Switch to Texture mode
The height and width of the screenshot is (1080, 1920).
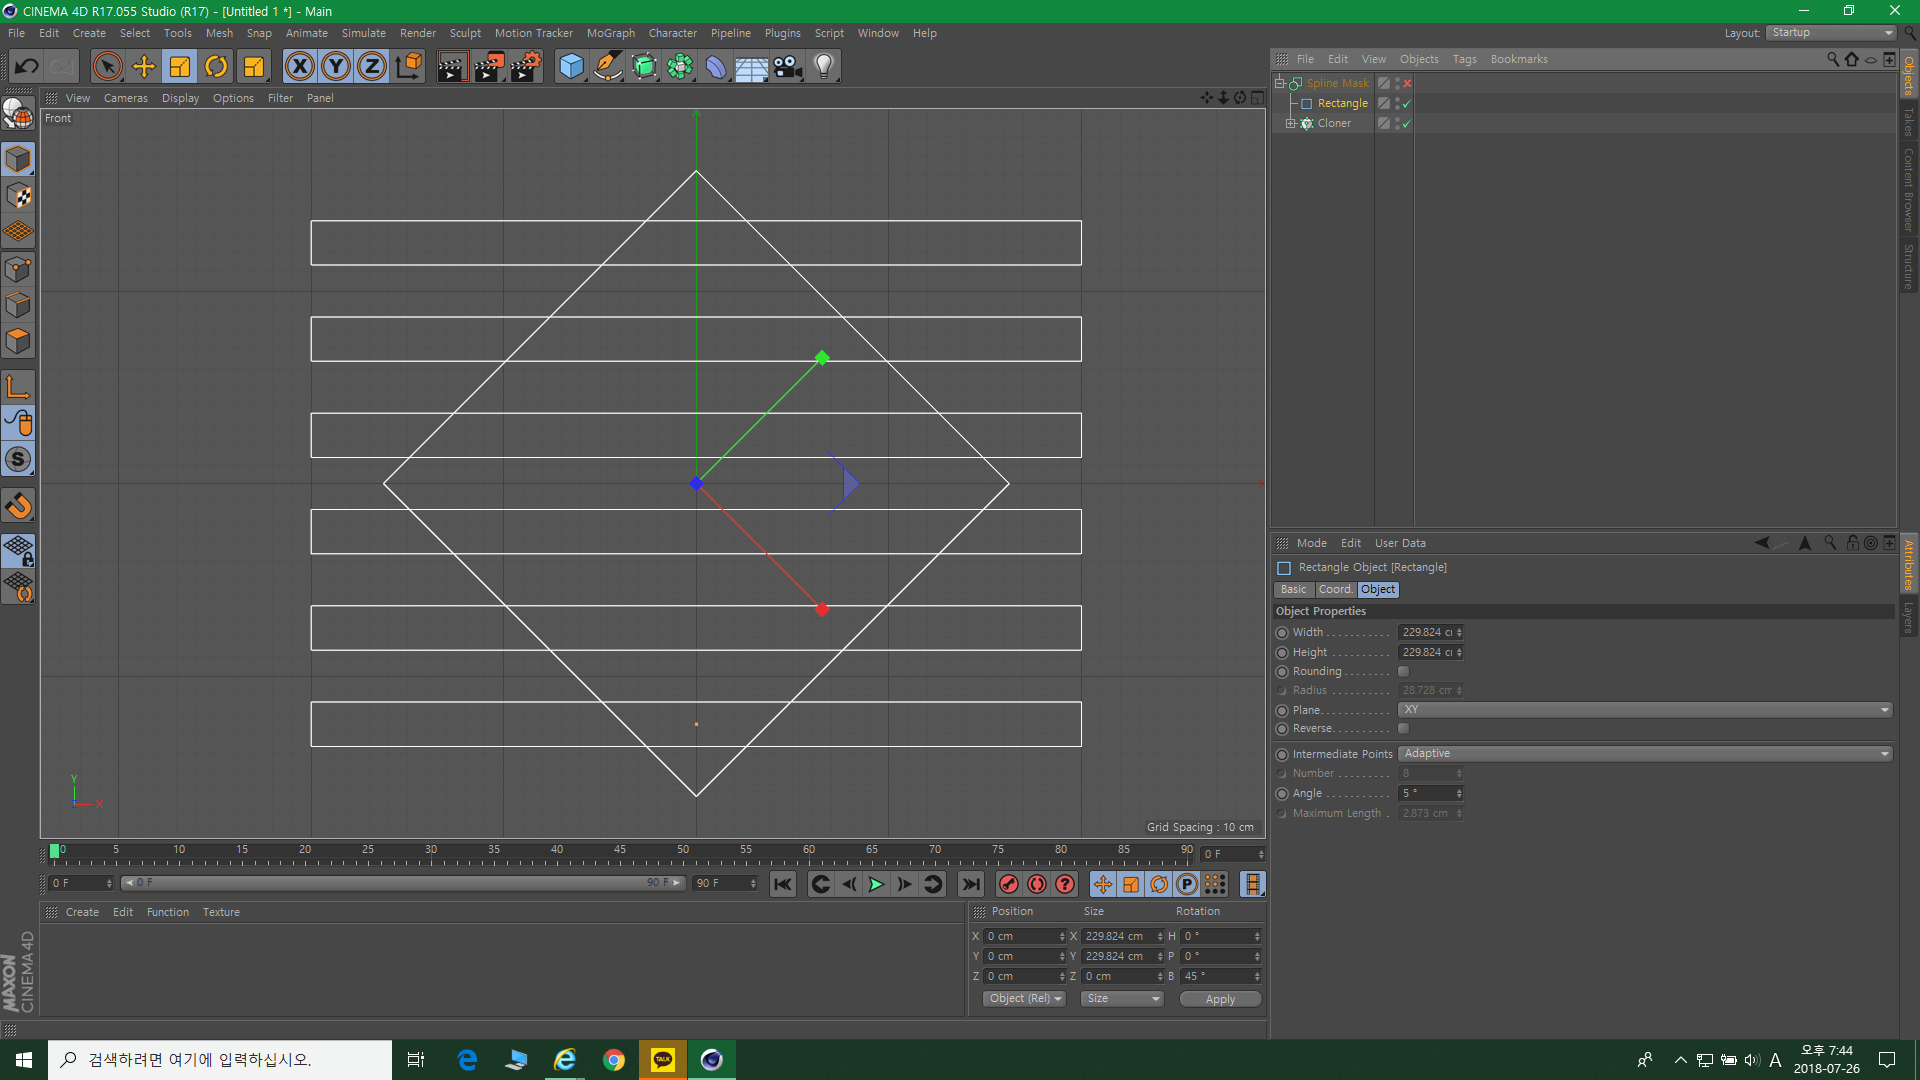click(18, 196)
